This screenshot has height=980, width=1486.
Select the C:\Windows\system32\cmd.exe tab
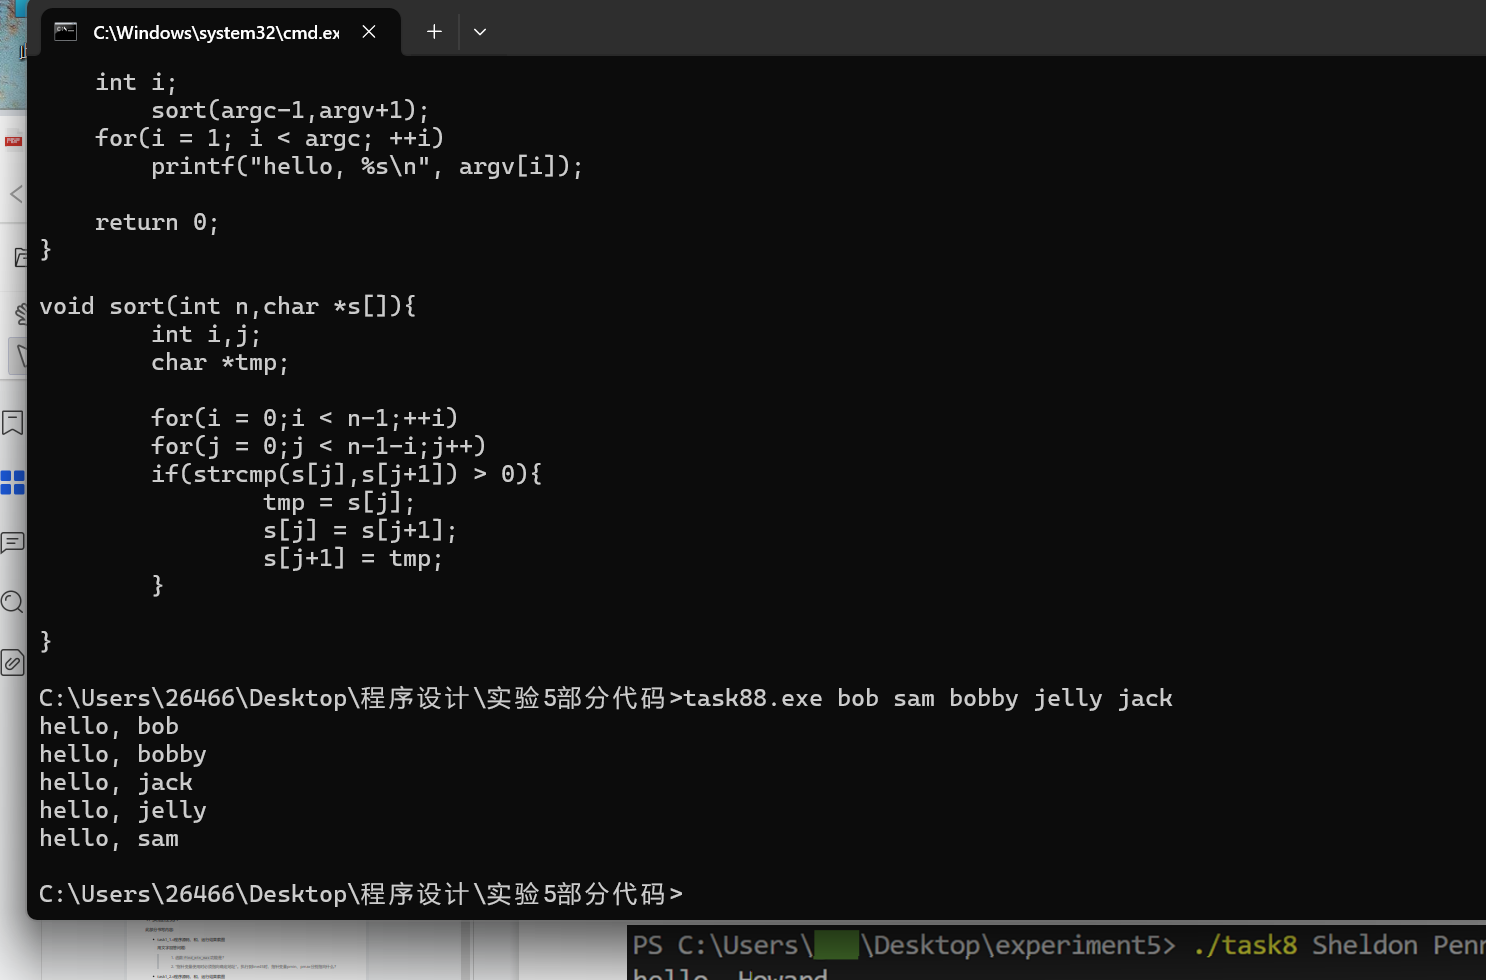point(220,32)
